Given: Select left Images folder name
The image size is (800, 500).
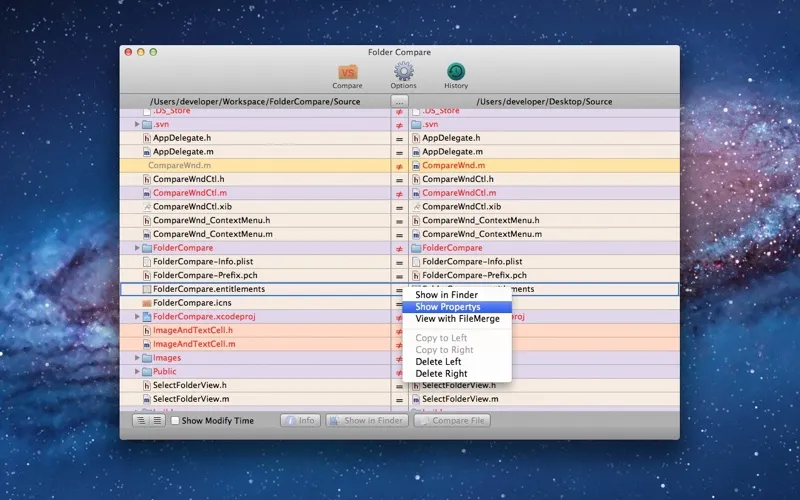Looking at the screenshot, I should coord(167,358).
